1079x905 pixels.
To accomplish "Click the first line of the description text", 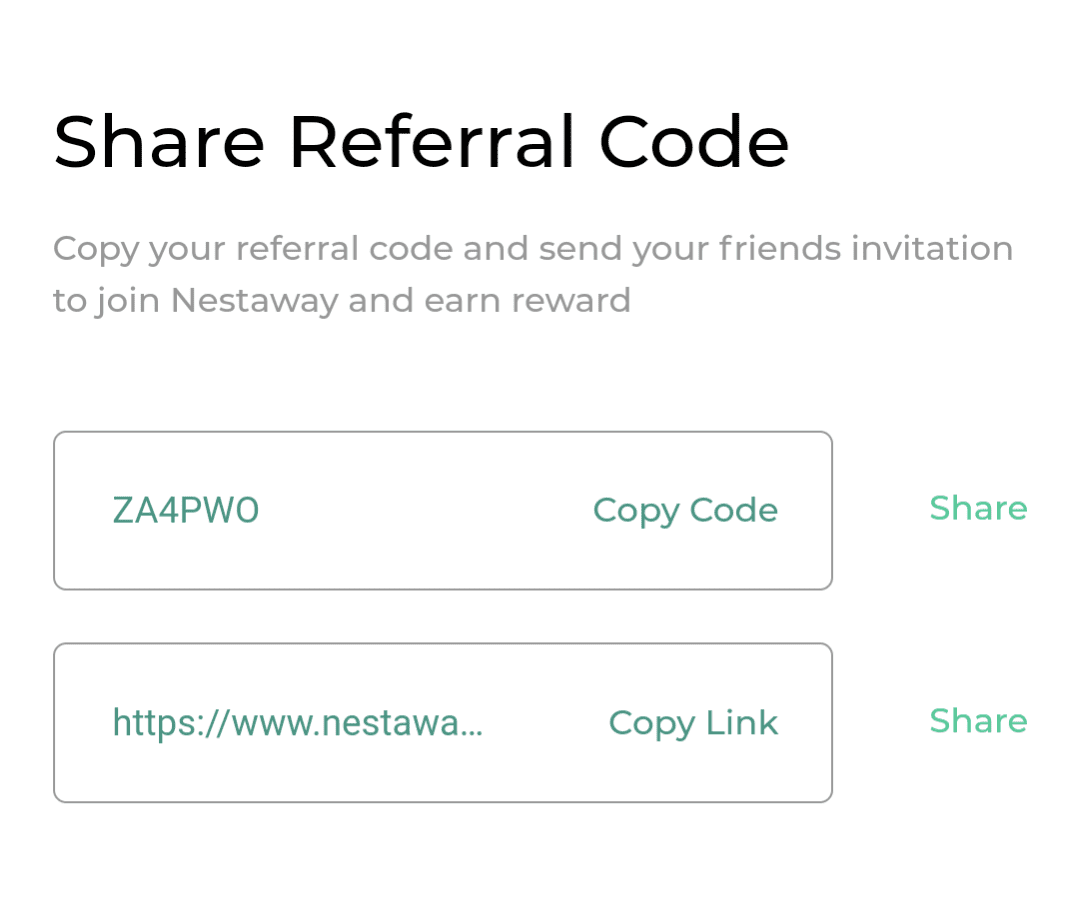I will [532, 248].
